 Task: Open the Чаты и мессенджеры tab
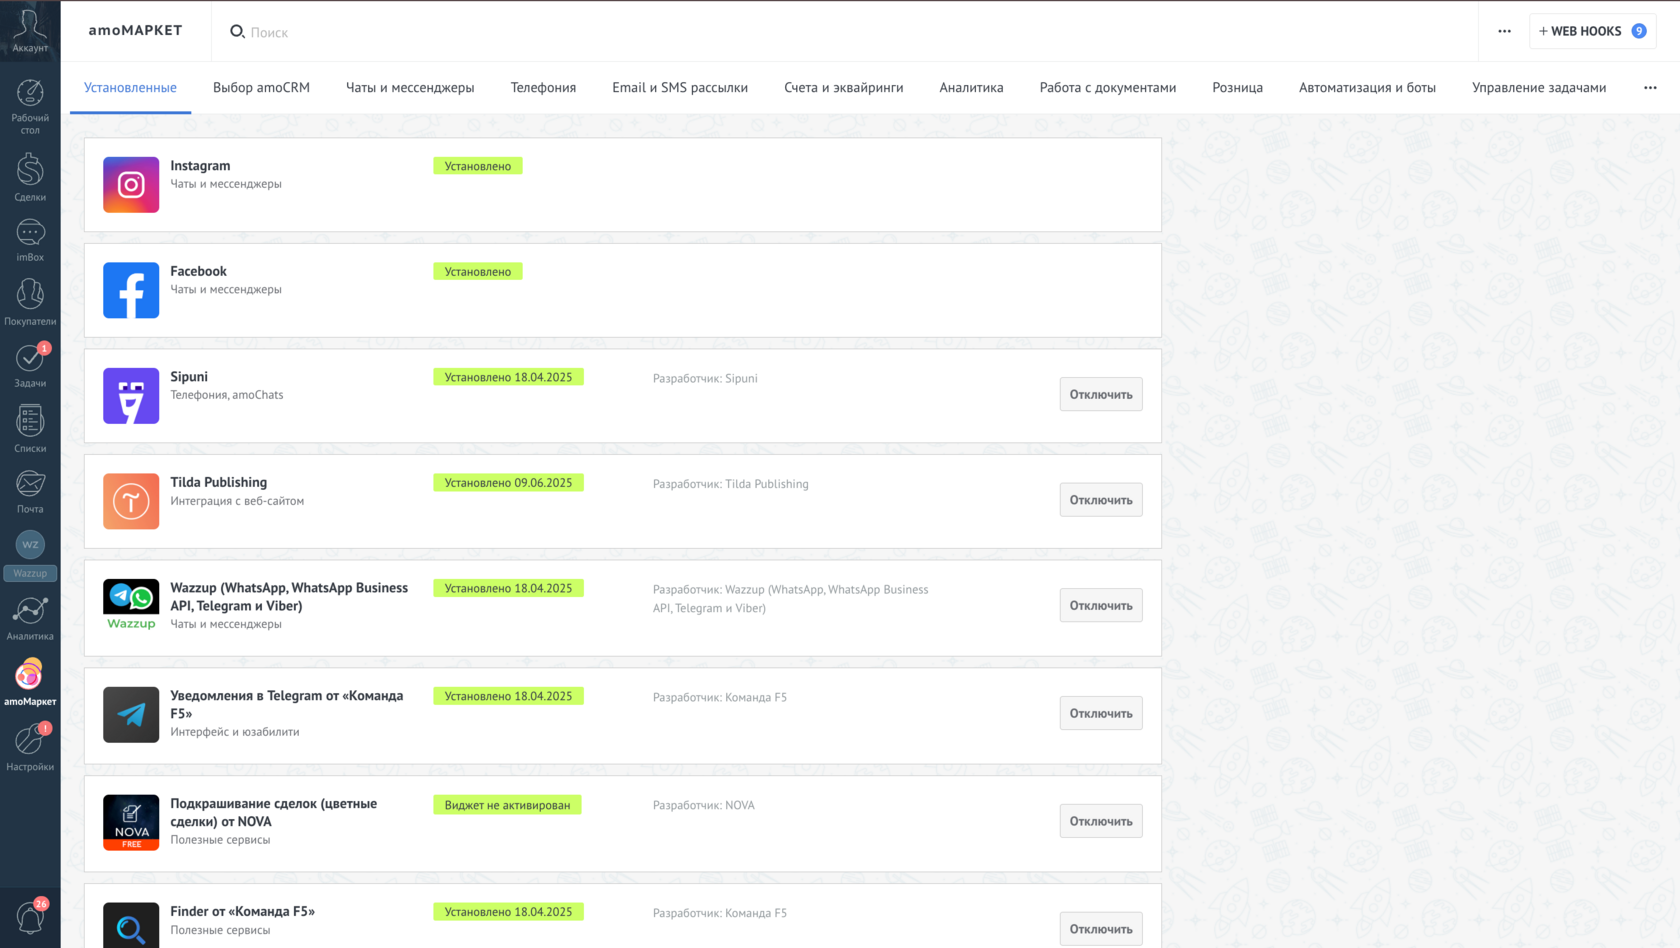click(410, 88)
